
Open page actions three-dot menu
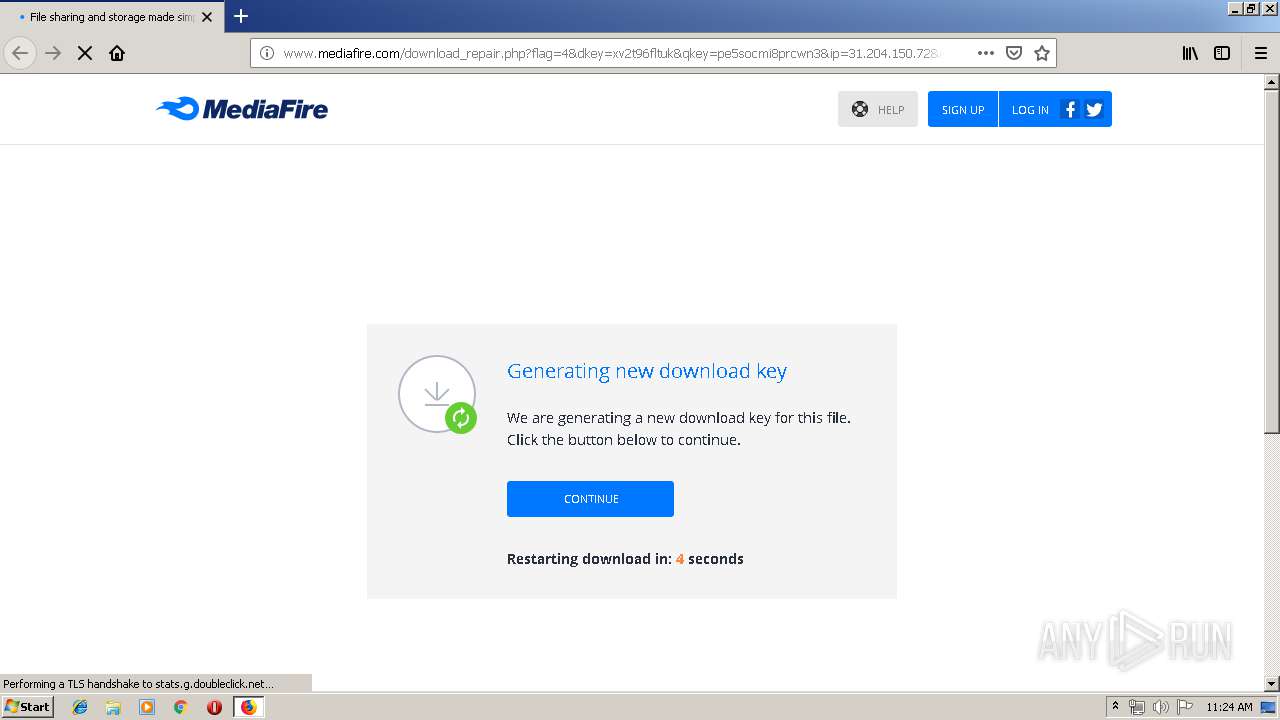click(986, 53)
